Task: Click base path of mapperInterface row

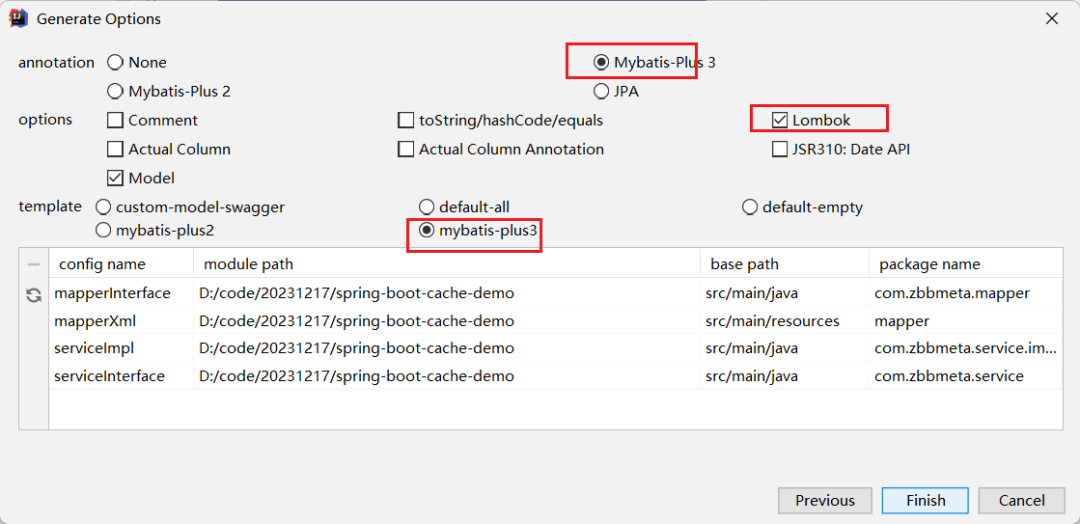Action: [x=785, y=293]
